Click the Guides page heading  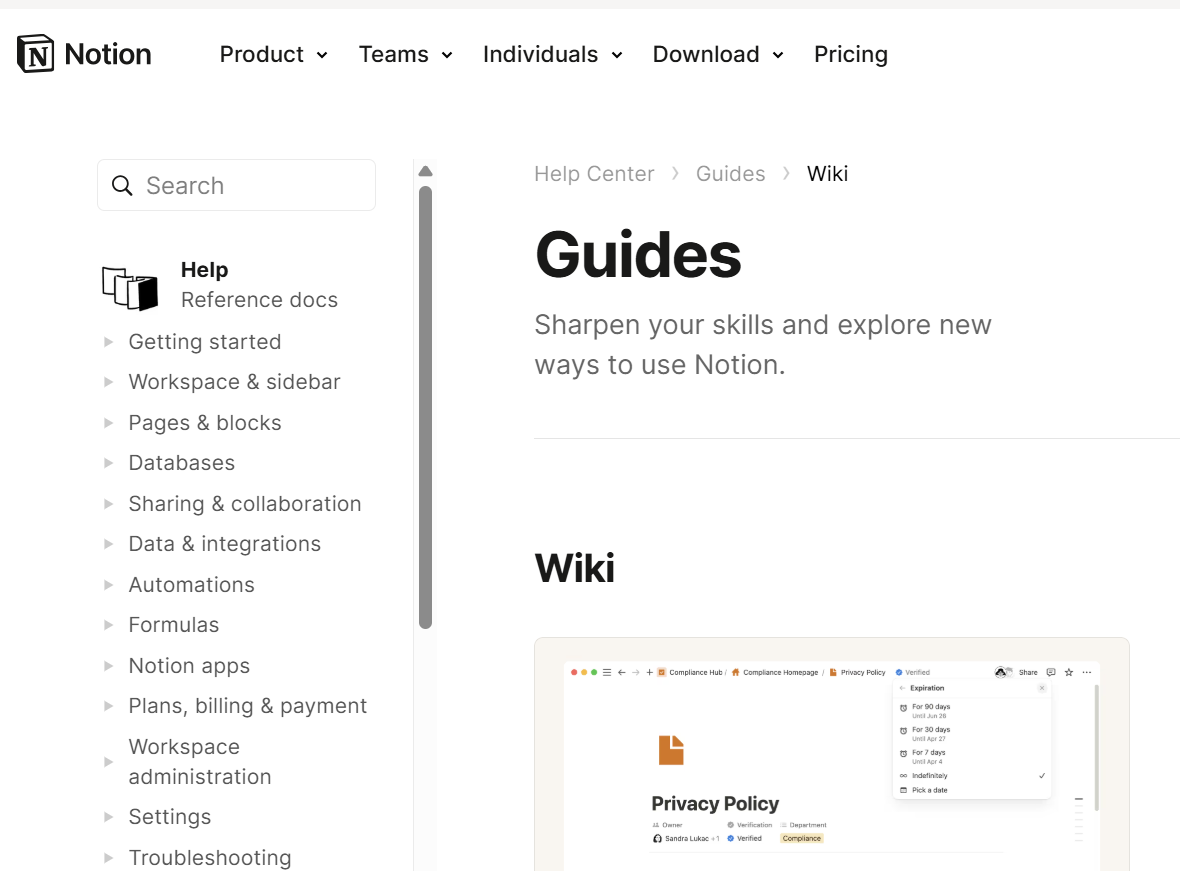(638, 254)
